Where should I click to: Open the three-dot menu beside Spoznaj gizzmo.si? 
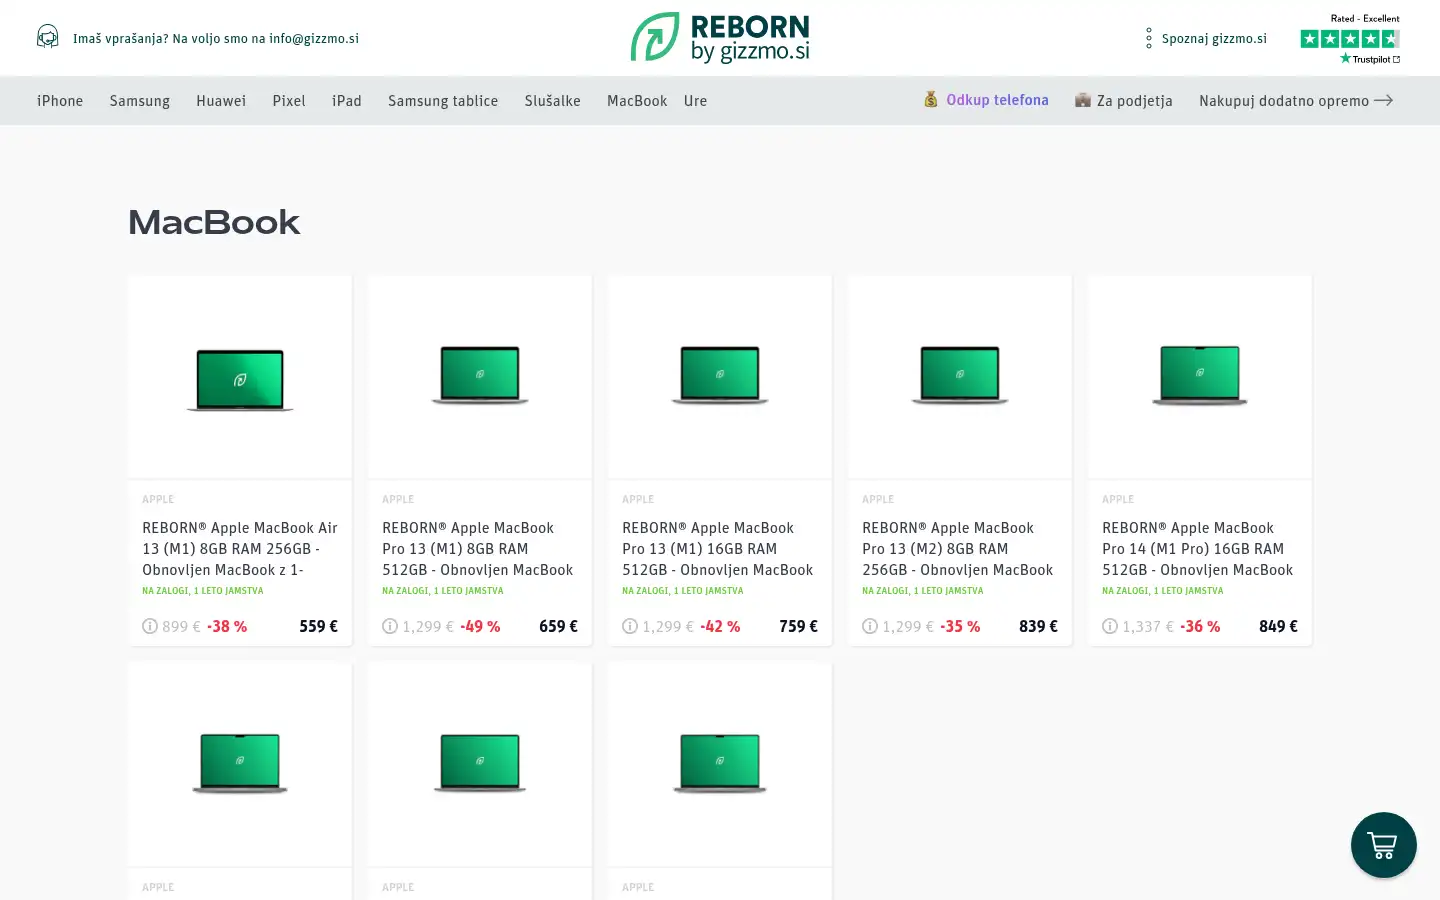click(x=1149, y=38)
